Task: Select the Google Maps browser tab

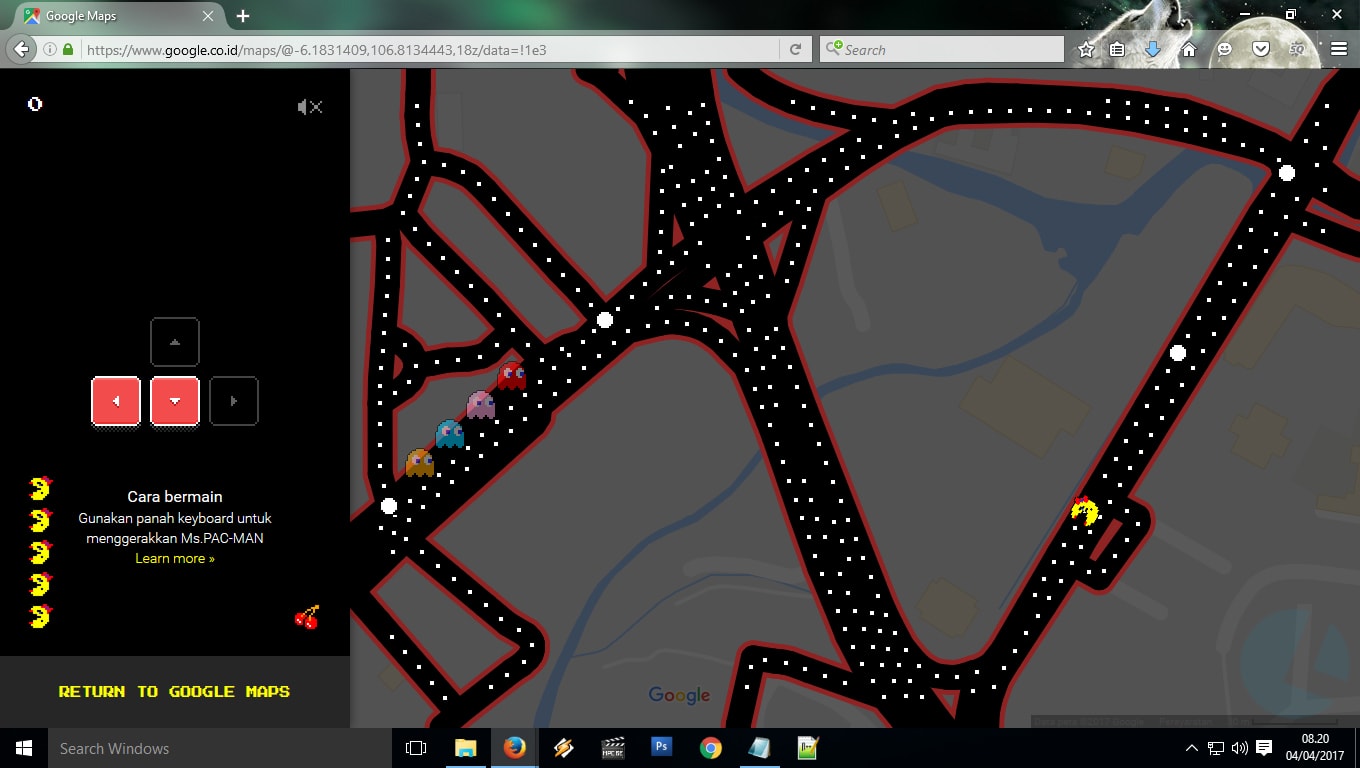Action: coord(118,16)
